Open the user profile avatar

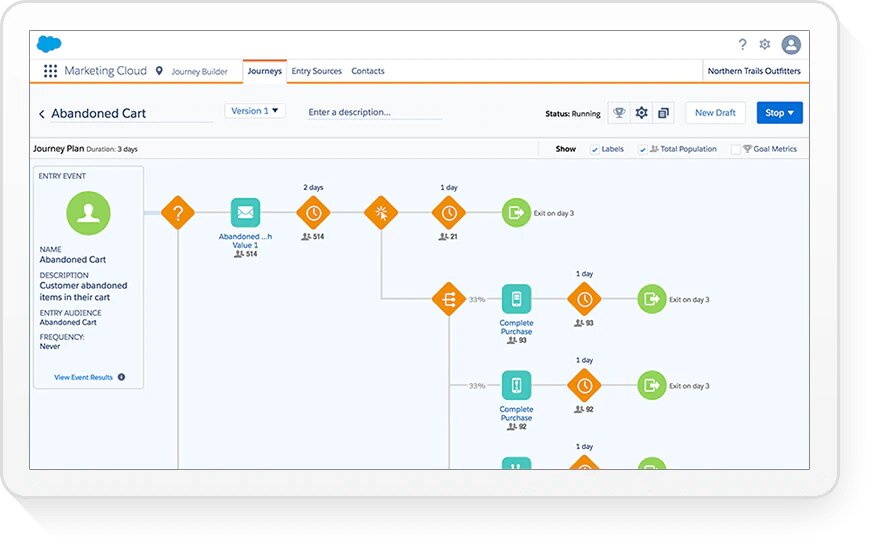pos(791,45)
